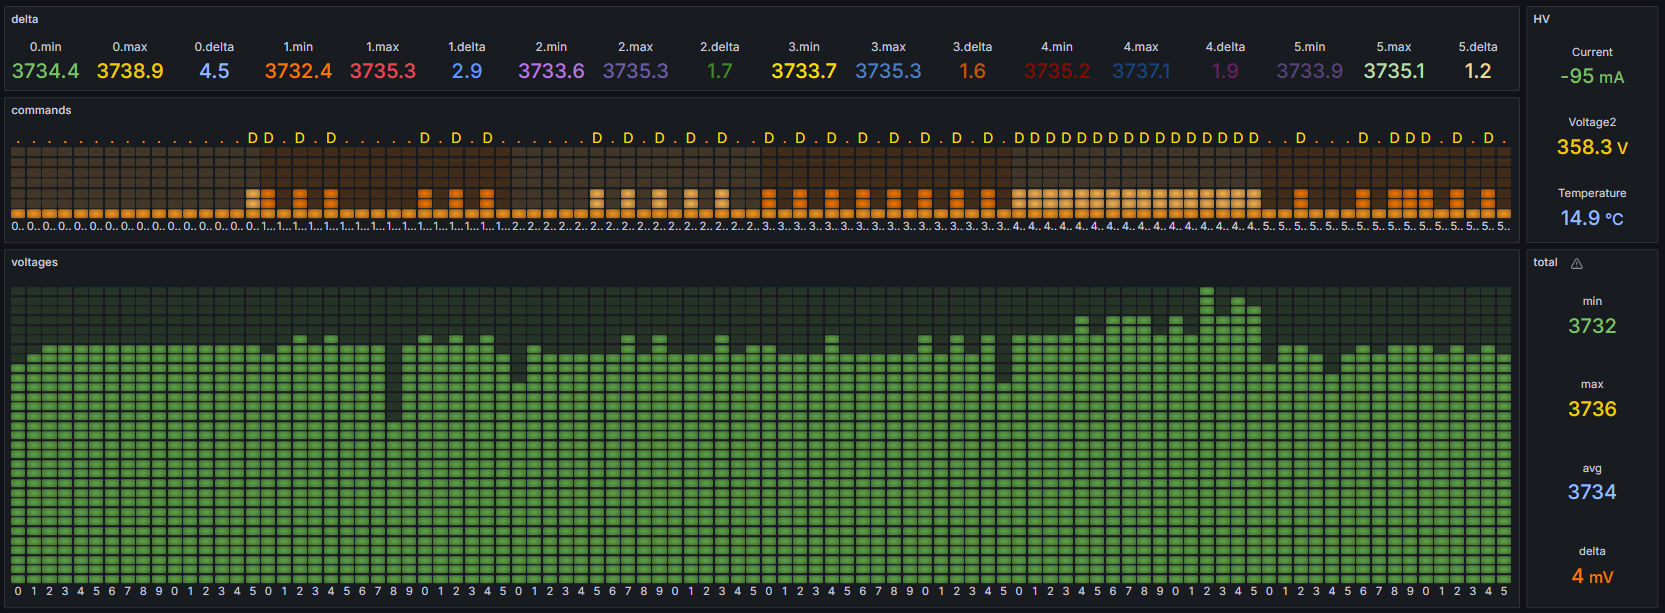
Task: Select the Temperature reading 14.9 °C
Action: 1592,218
